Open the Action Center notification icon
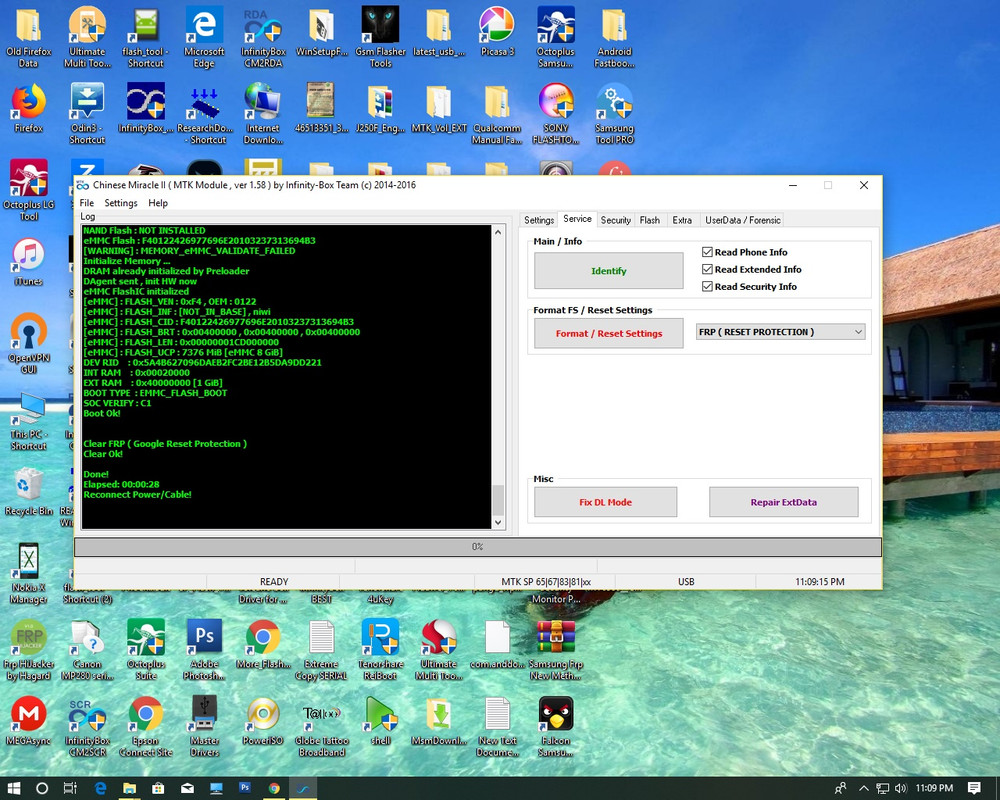The height and width of the screenshot is (800, 1000). (974, 788)
